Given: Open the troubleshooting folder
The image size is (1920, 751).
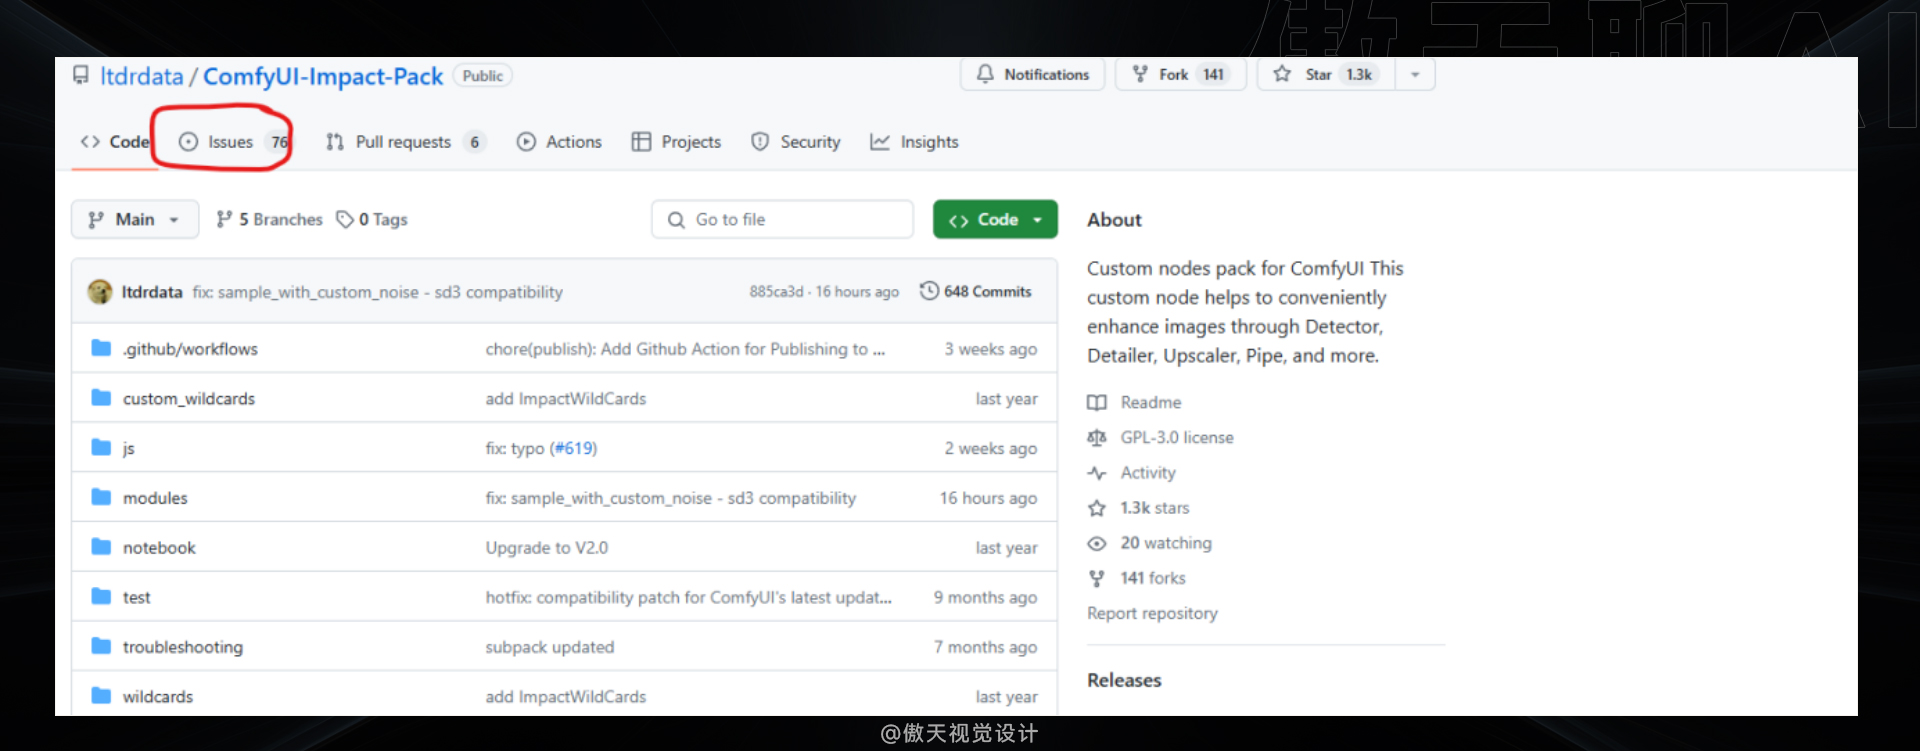Looking at the screenshot, I should (x=183, y=647).
